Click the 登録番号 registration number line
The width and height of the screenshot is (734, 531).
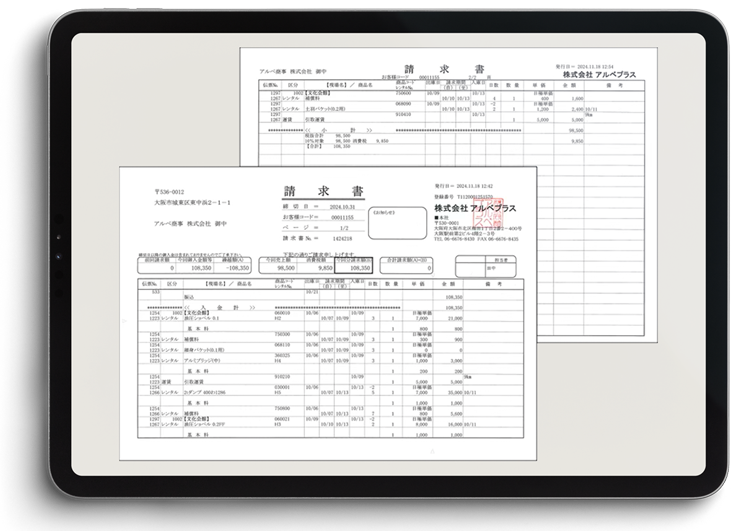(463, 197)
